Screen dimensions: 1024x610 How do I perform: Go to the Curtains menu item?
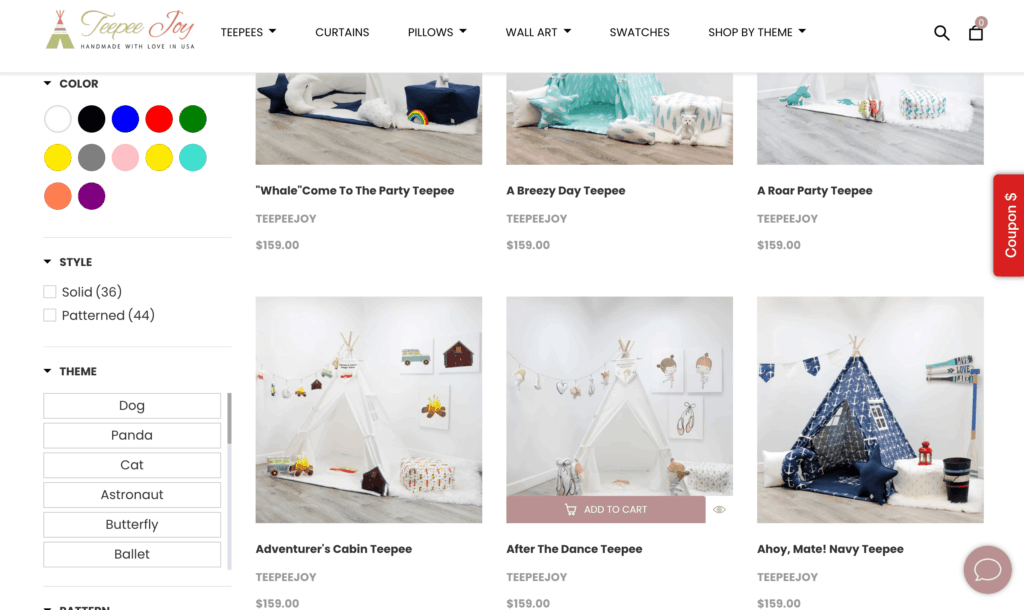click(x=342, y=32)
